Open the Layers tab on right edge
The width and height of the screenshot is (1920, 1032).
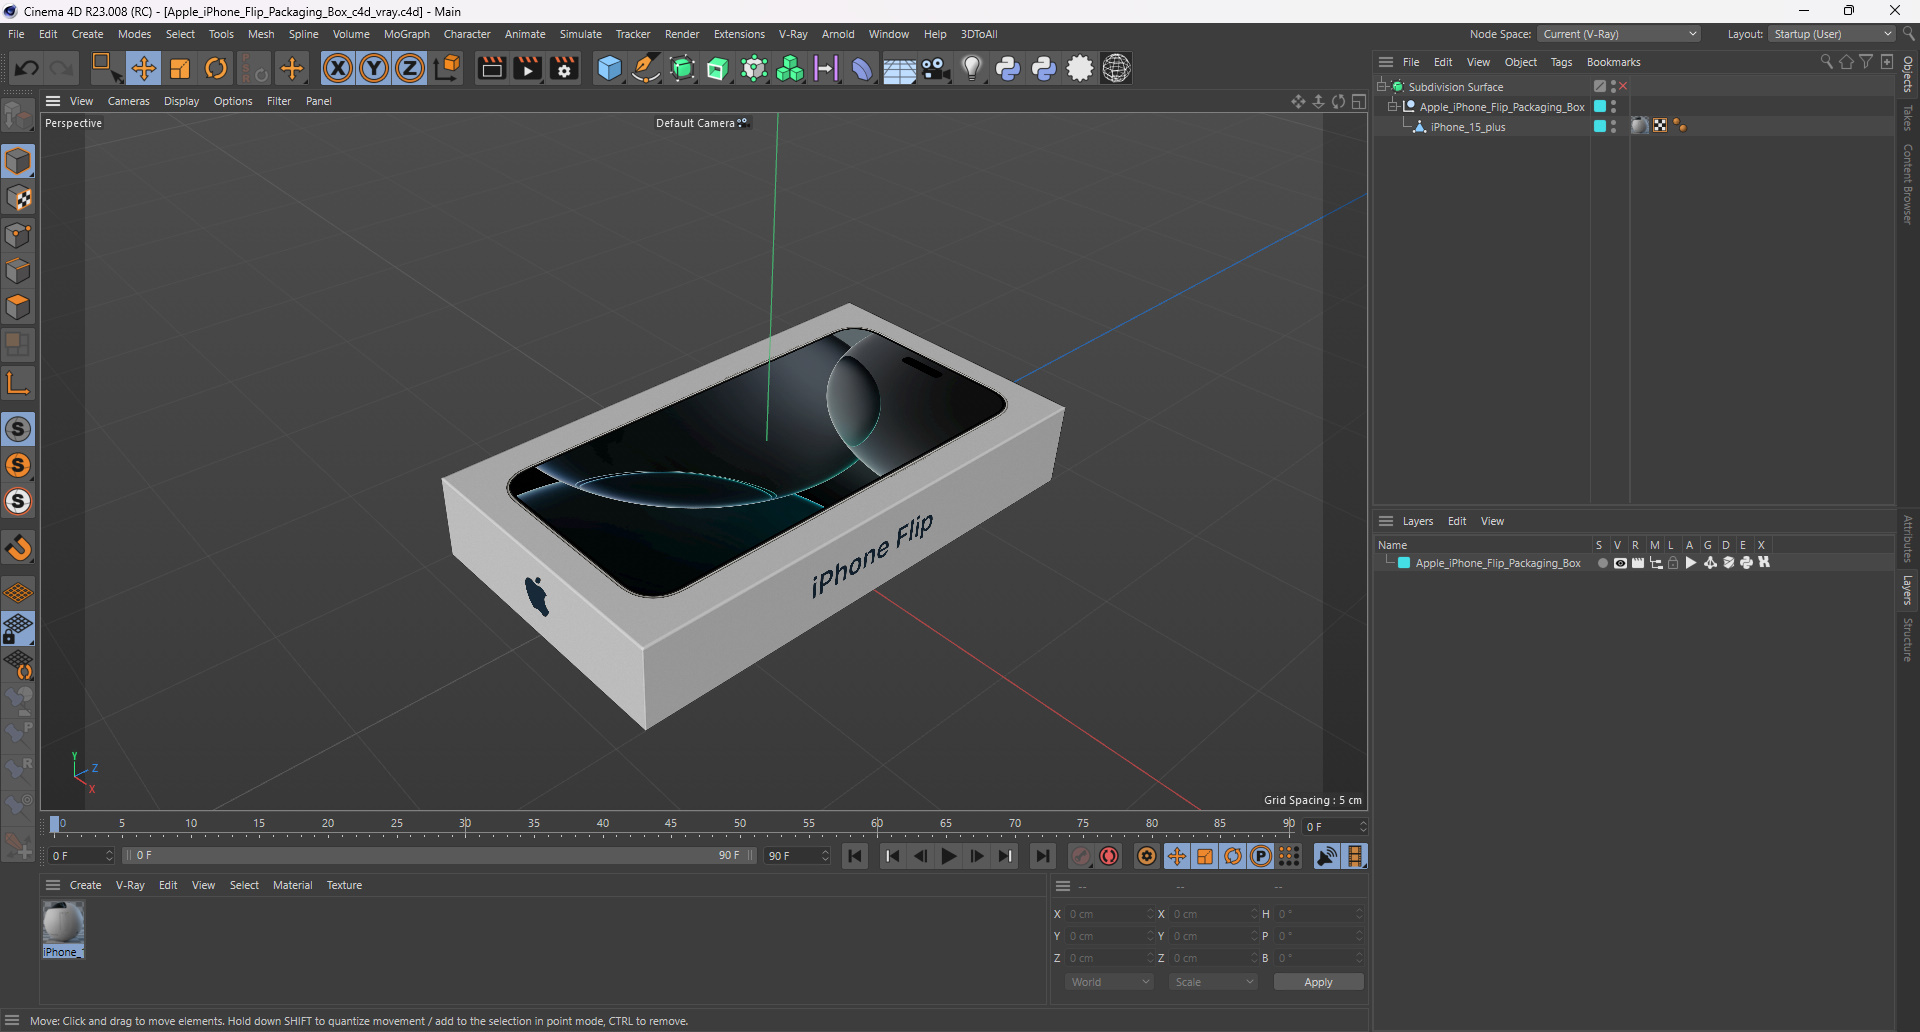click(x=1908, y=590)
